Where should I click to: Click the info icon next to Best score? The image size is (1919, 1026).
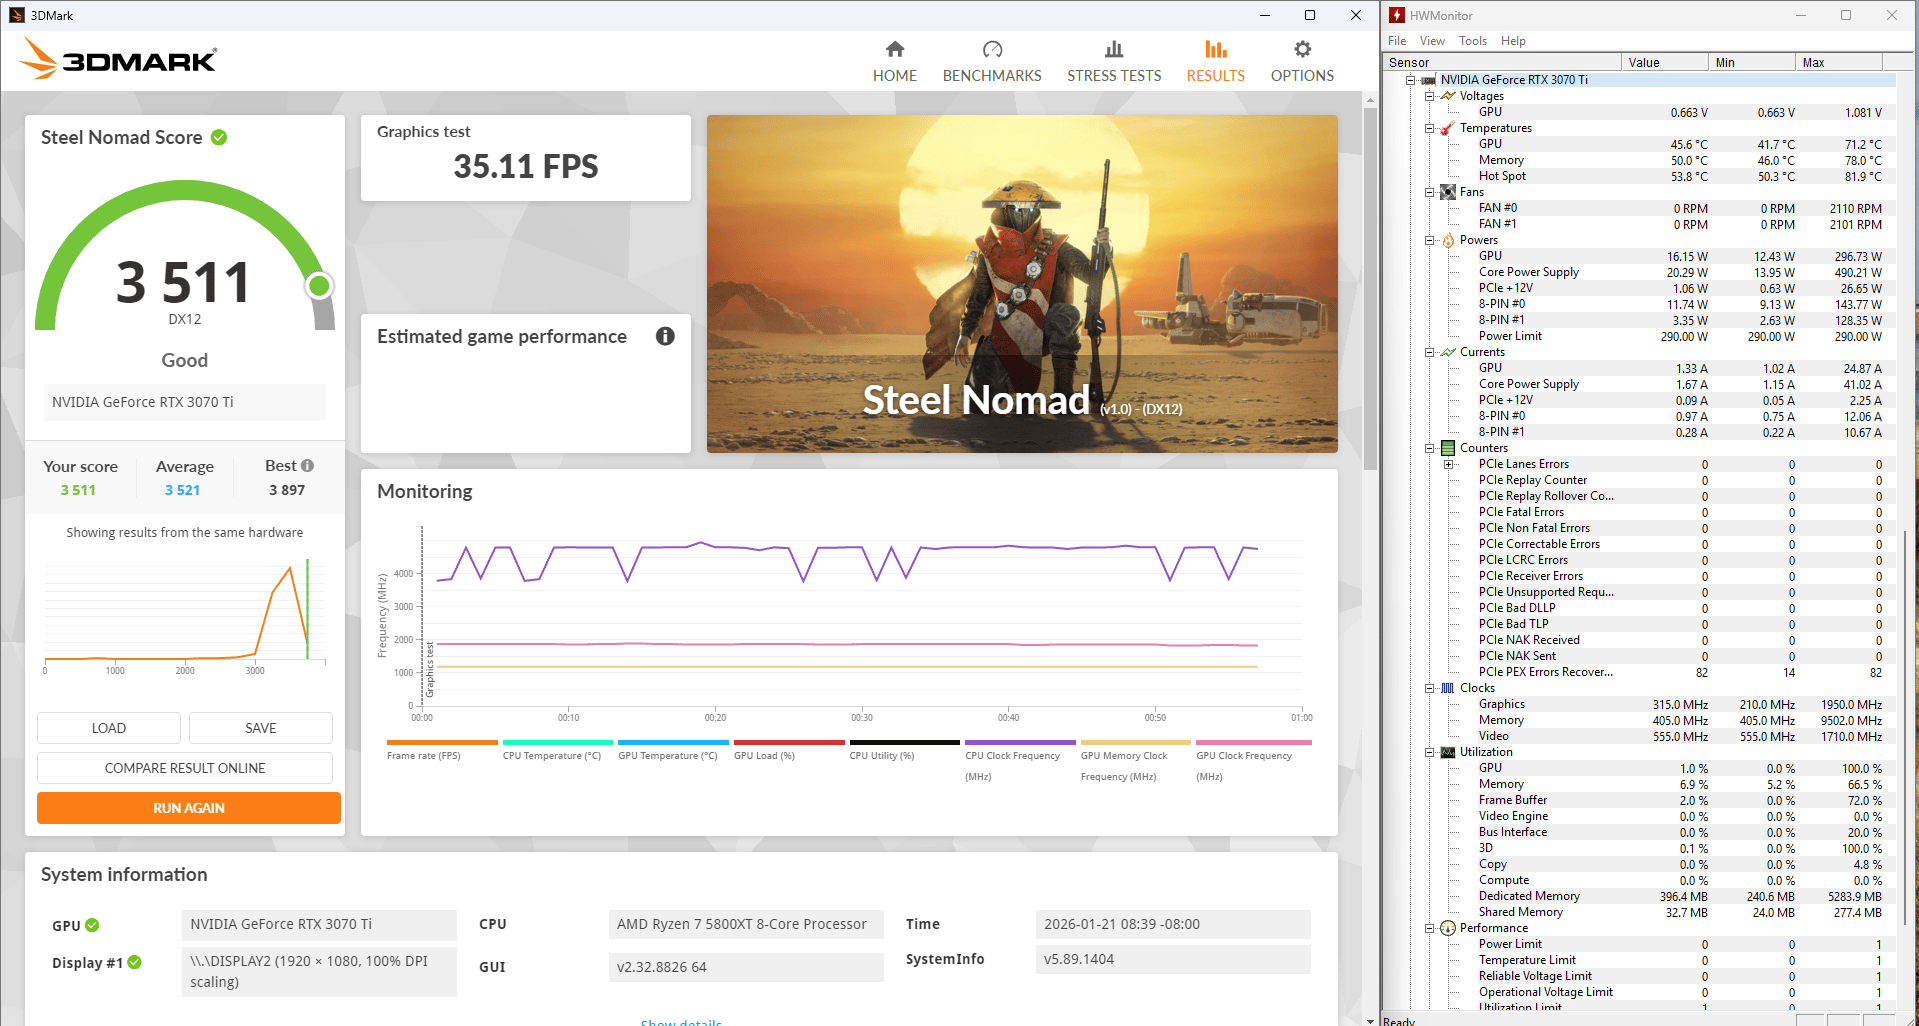click(308, 466)
